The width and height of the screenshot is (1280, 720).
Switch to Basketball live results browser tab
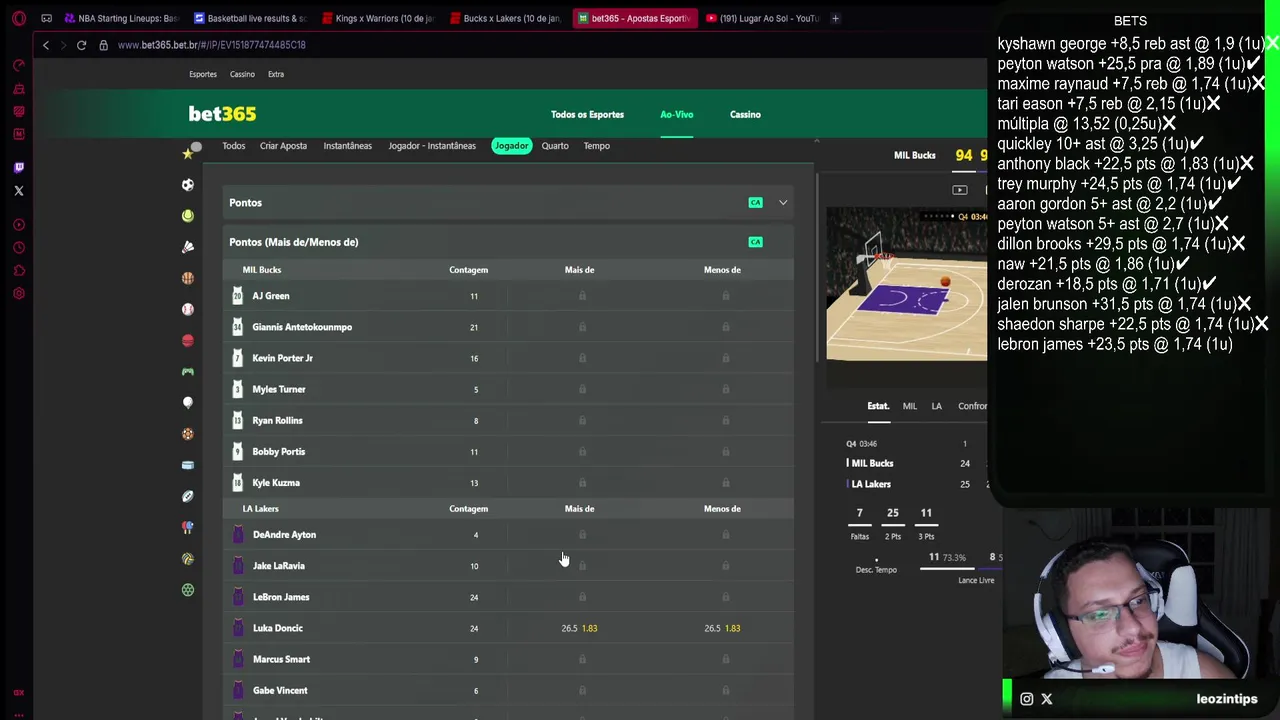(x=250, y=18)
